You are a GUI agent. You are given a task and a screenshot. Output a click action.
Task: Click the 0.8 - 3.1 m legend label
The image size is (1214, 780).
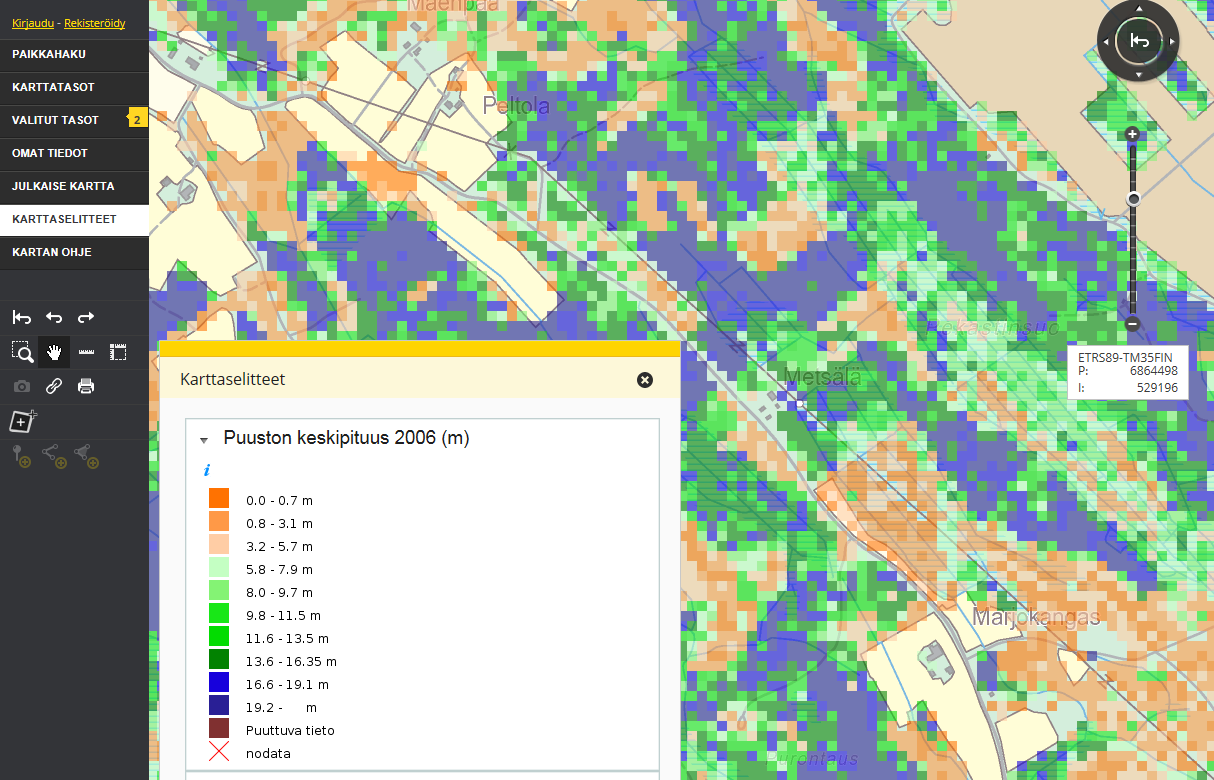(279, 523)
